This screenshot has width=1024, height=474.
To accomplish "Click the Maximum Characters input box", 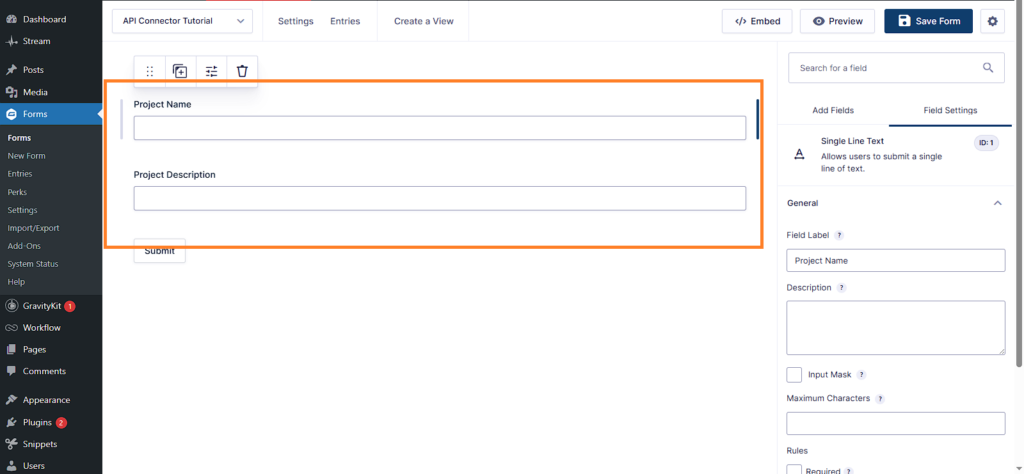I will (x=895, y=423).
